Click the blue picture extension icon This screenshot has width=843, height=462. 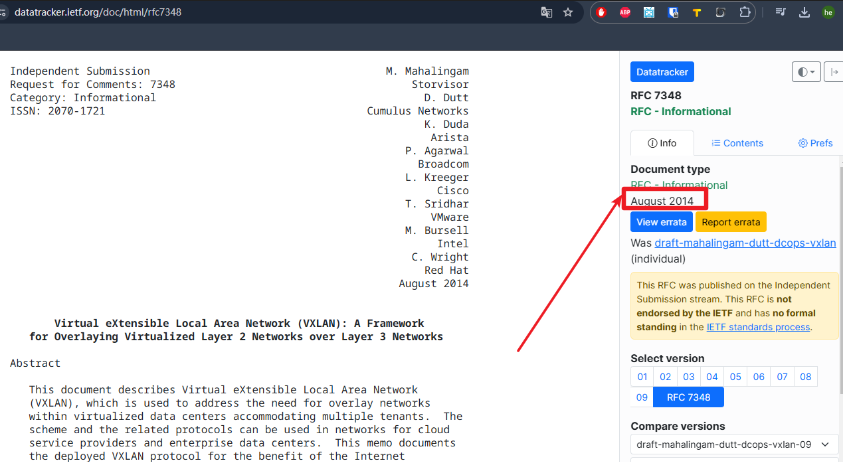[x=649, y=12]
